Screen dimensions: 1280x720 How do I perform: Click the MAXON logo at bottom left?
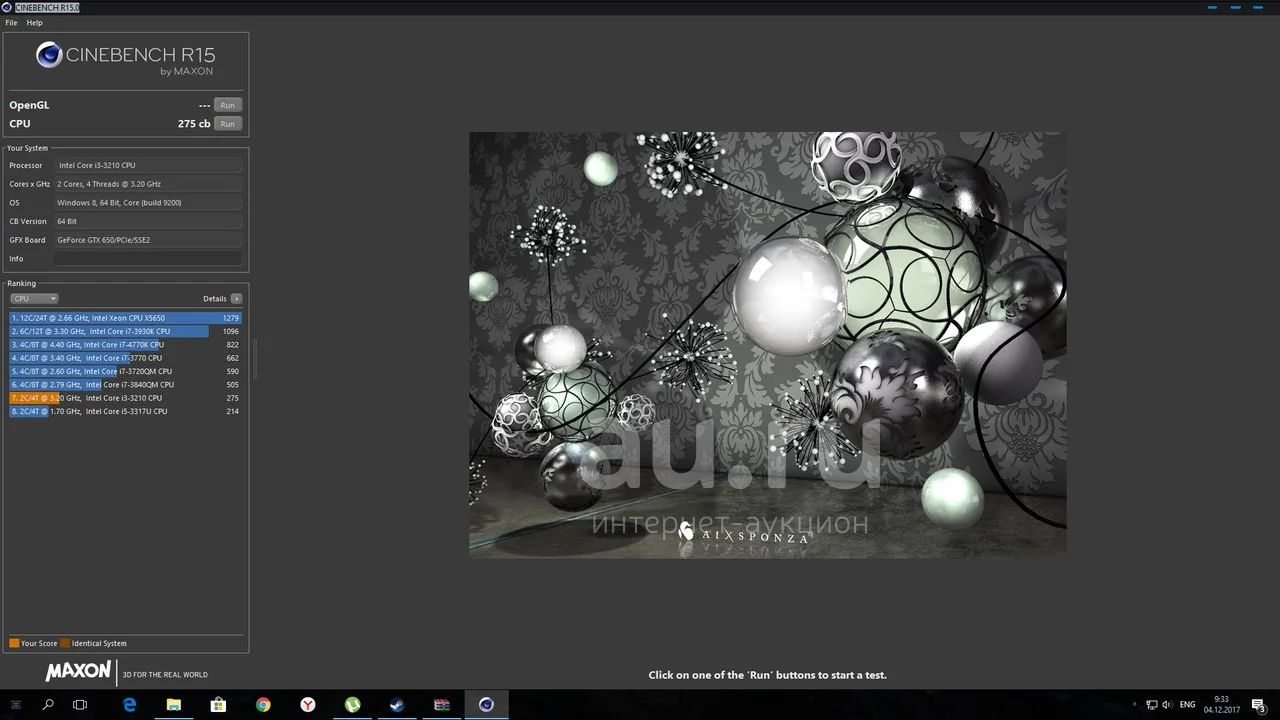pos(77,672)
